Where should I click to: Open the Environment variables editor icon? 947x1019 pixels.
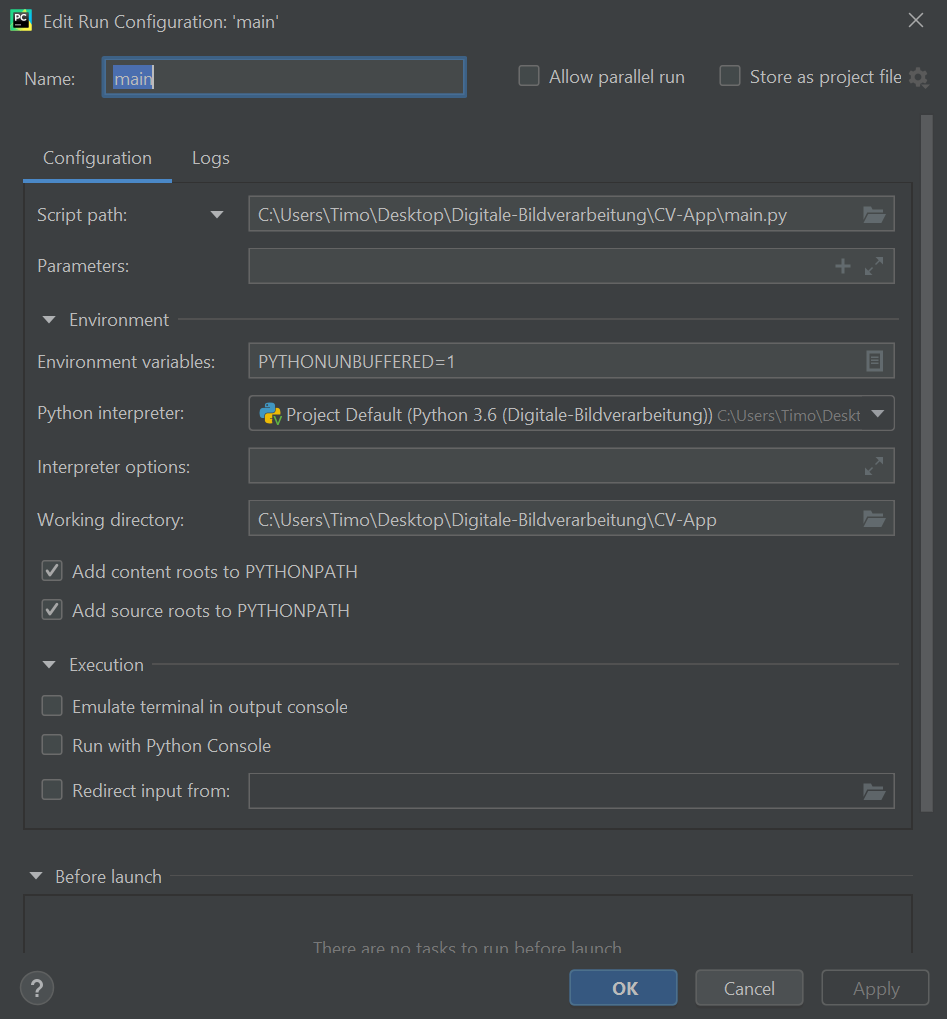[x=874, y=361]
